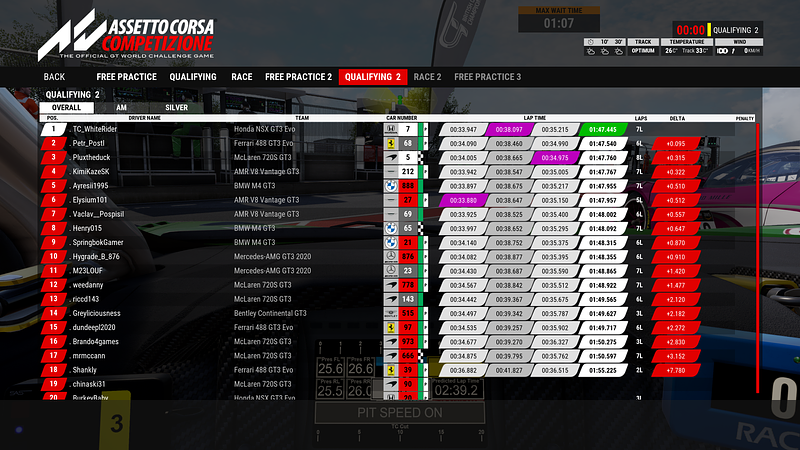Open the Free Practice session tab
800x450 pixels.
[127, 77]
